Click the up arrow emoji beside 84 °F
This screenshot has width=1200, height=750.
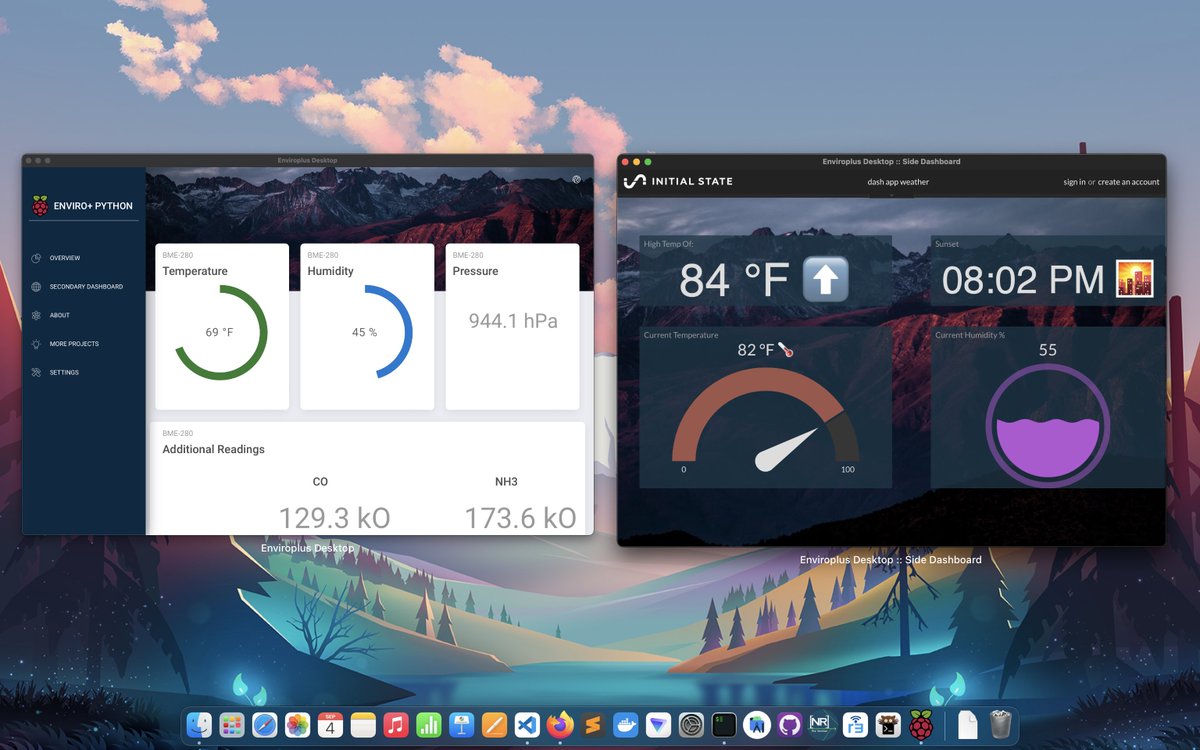click(826, 280)
